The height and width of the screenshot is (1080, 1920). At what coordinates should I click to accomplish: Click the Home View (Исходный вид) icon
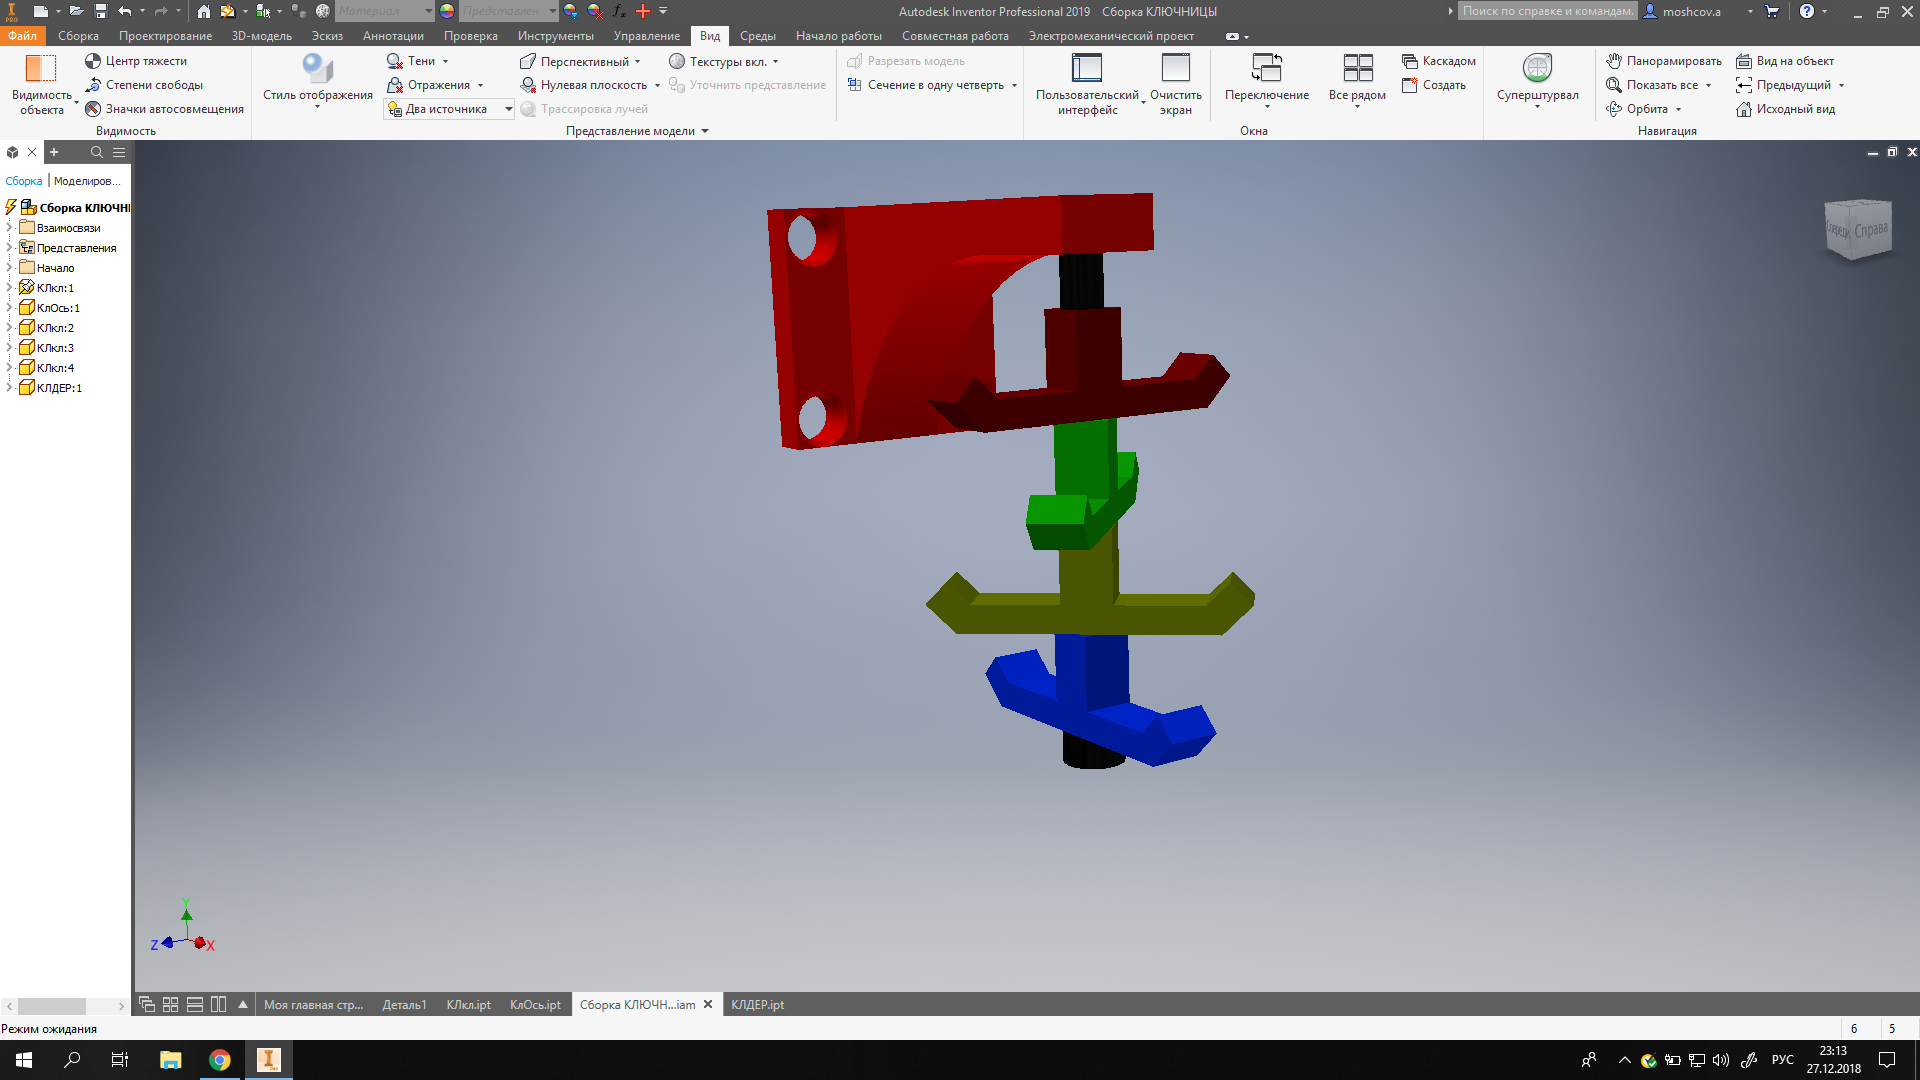(x=1744, y=109)
